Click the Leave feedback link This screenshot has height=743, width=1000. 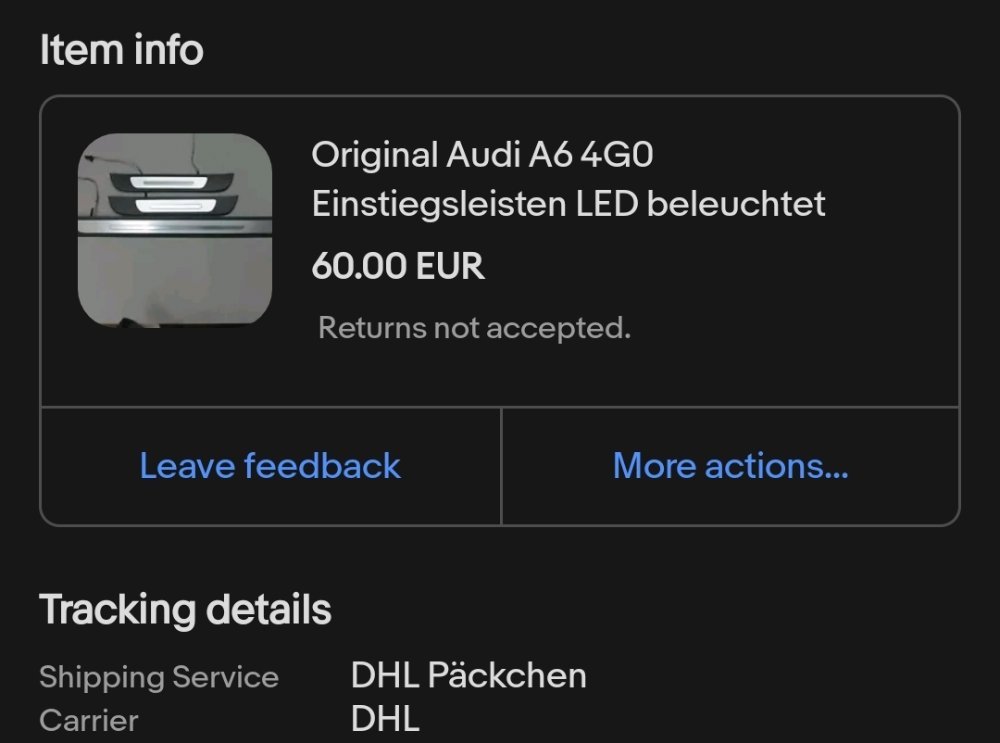(x=270, y=466)
